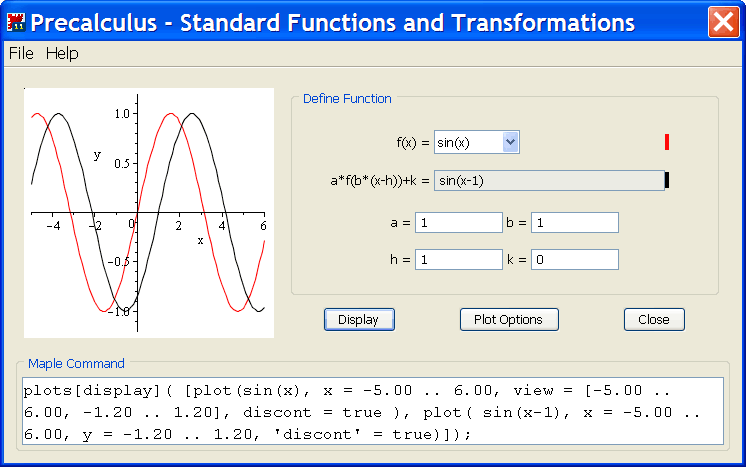Click the sin(x-1) transformed function field

pos(549,180)
